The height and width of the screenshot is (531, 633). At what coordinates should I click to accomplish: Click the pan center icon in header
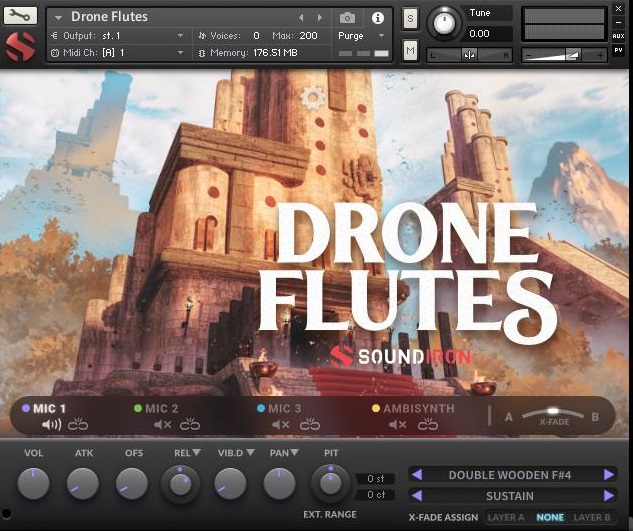click(x=469, y=55)
